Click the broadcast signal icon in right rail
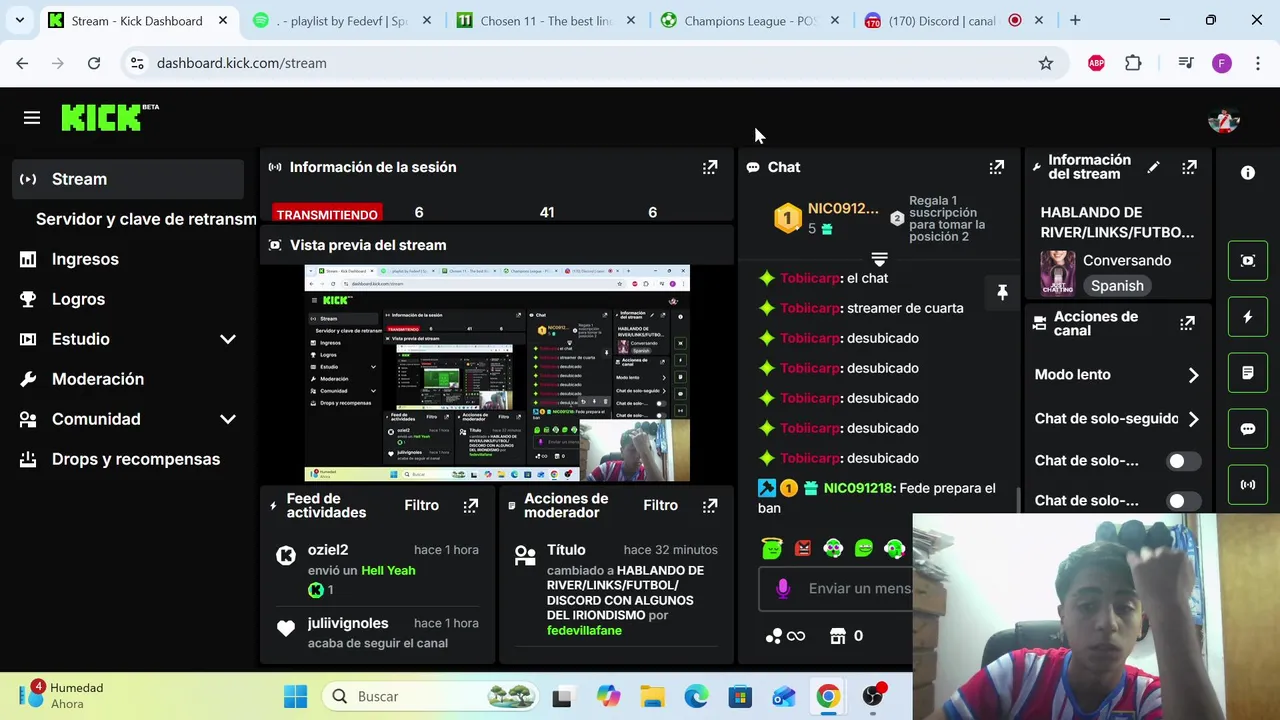The width and height of the screenshot is (1280, 720). click(1248, 485)
